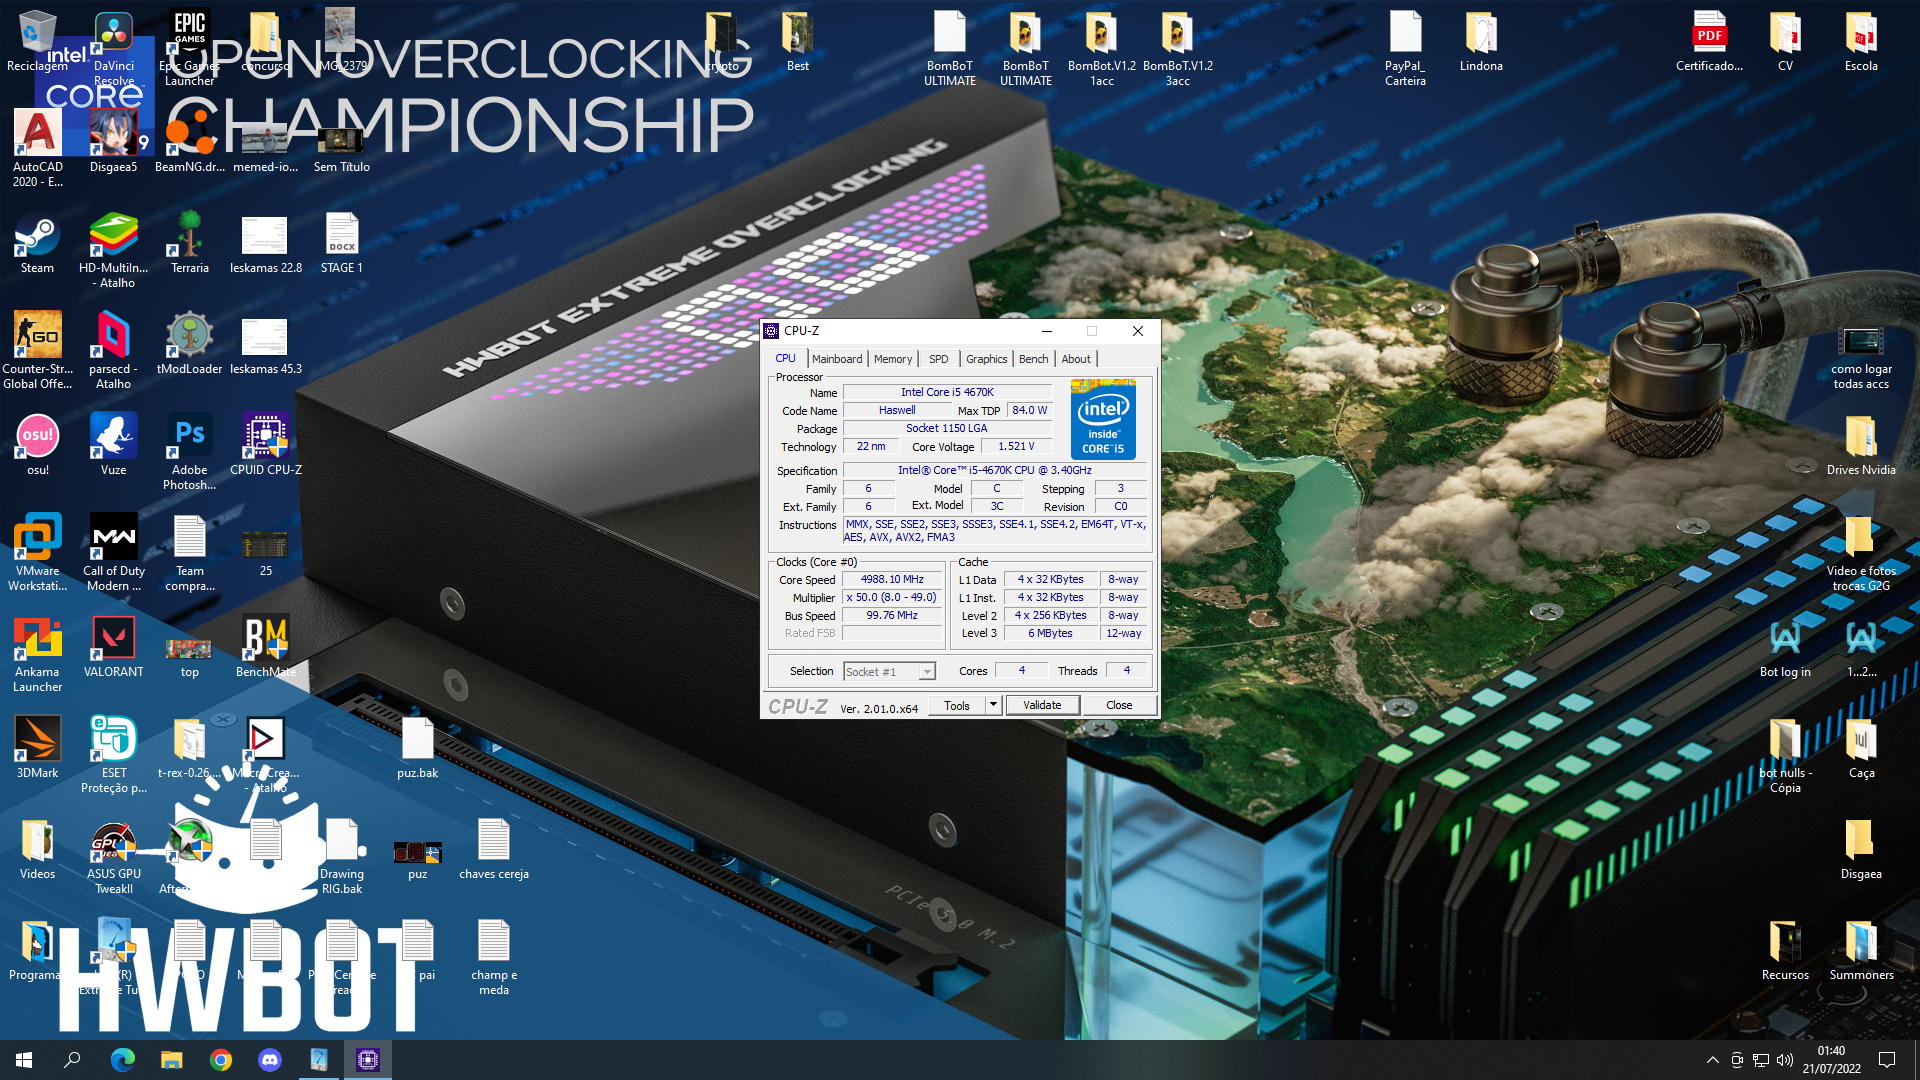Viewport: 1920px width, 1080px height.
Task: Open File Explorer from taskbar
Action: click(x=171, y=1060)
